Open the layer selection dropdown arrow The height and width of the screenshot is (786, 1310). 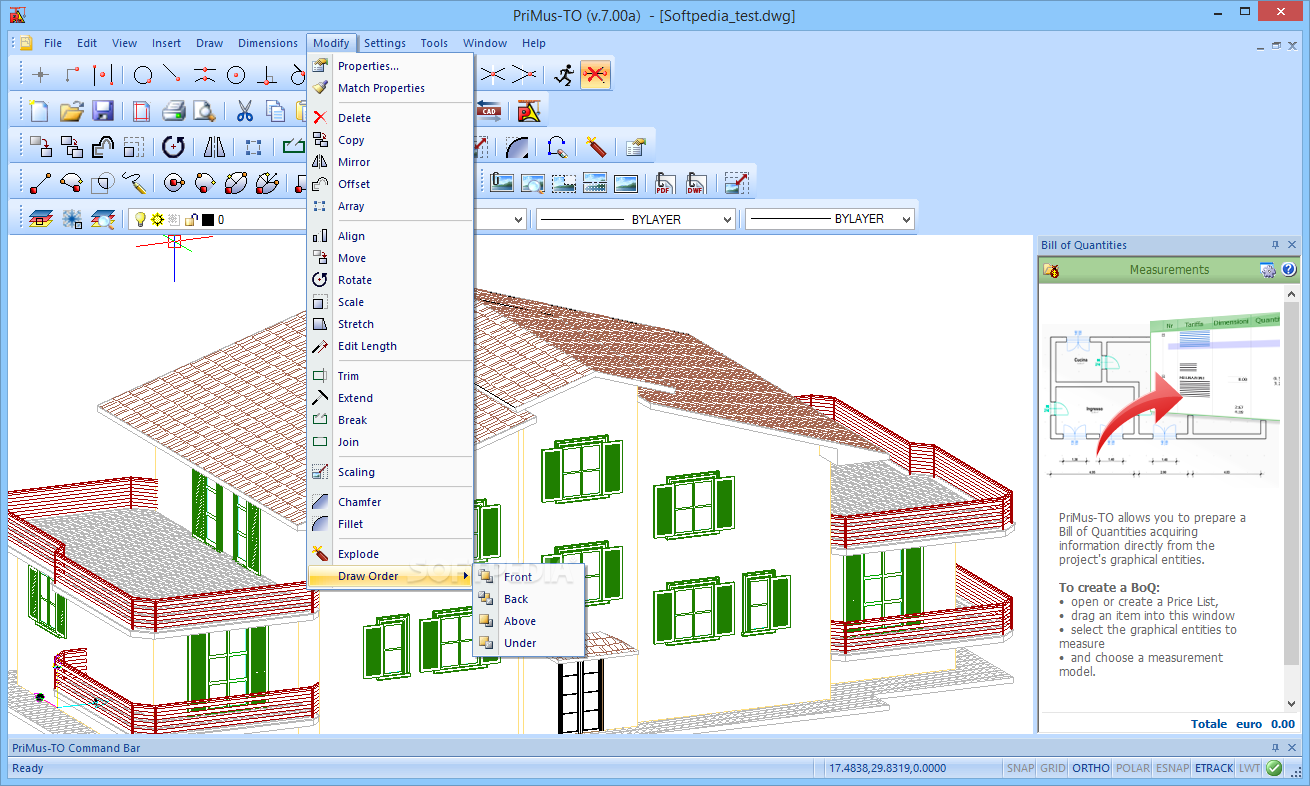click(518, 219)
